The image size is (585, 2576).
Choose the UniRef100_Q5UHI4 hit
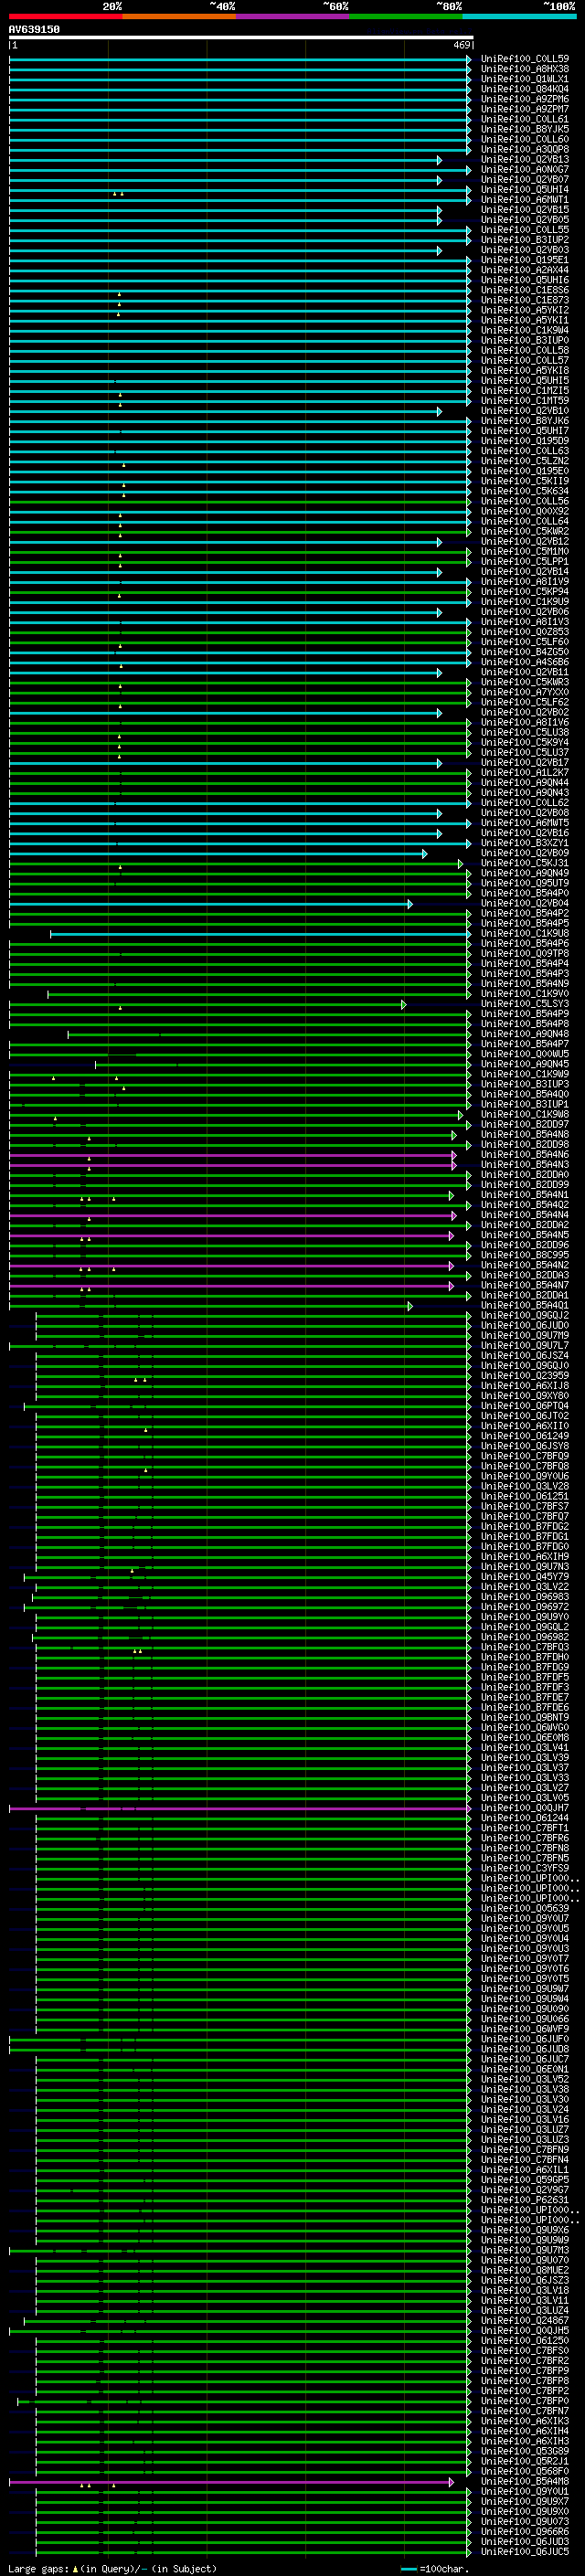(x=525, y=190)
